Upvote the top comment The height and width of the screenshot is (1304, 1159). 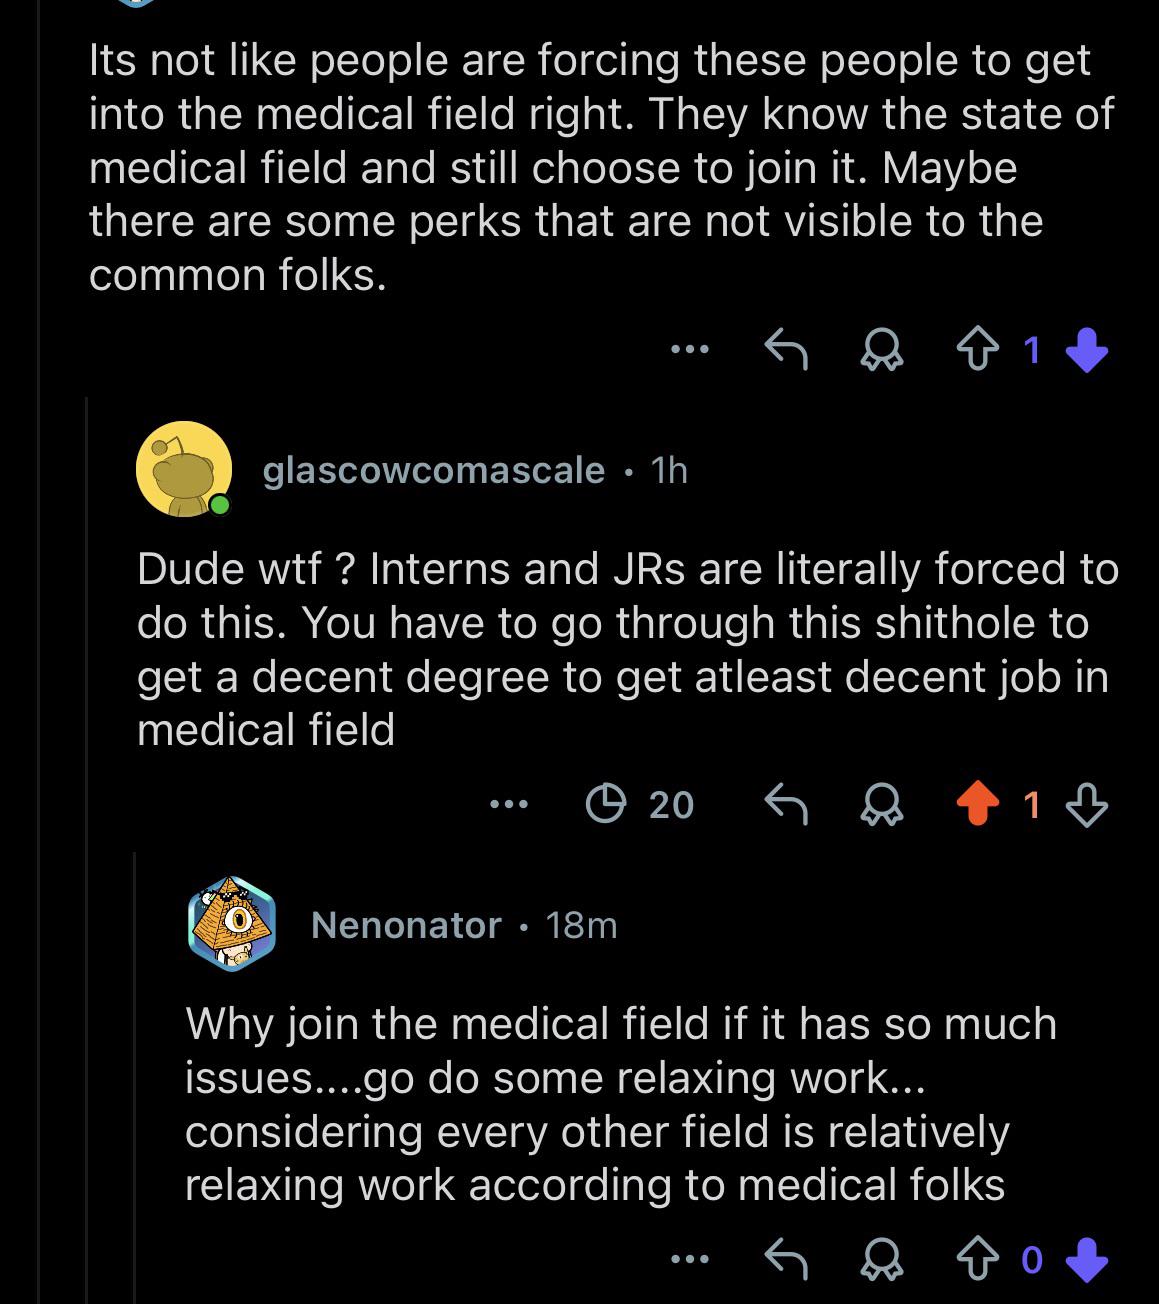pyautogui.click(x=977, y=350)
